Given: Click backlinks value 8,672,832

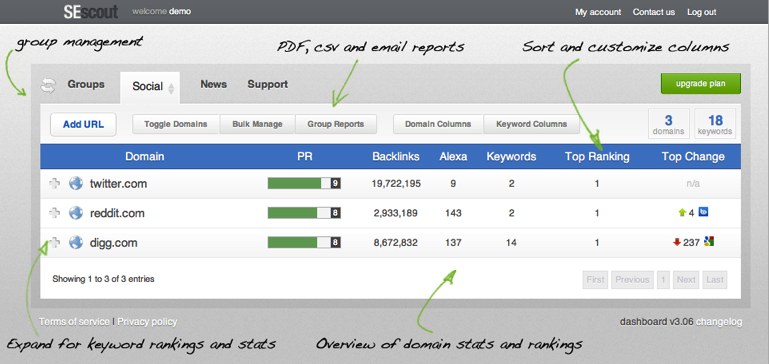Looking at the screenshot, I should click(396, 242).
